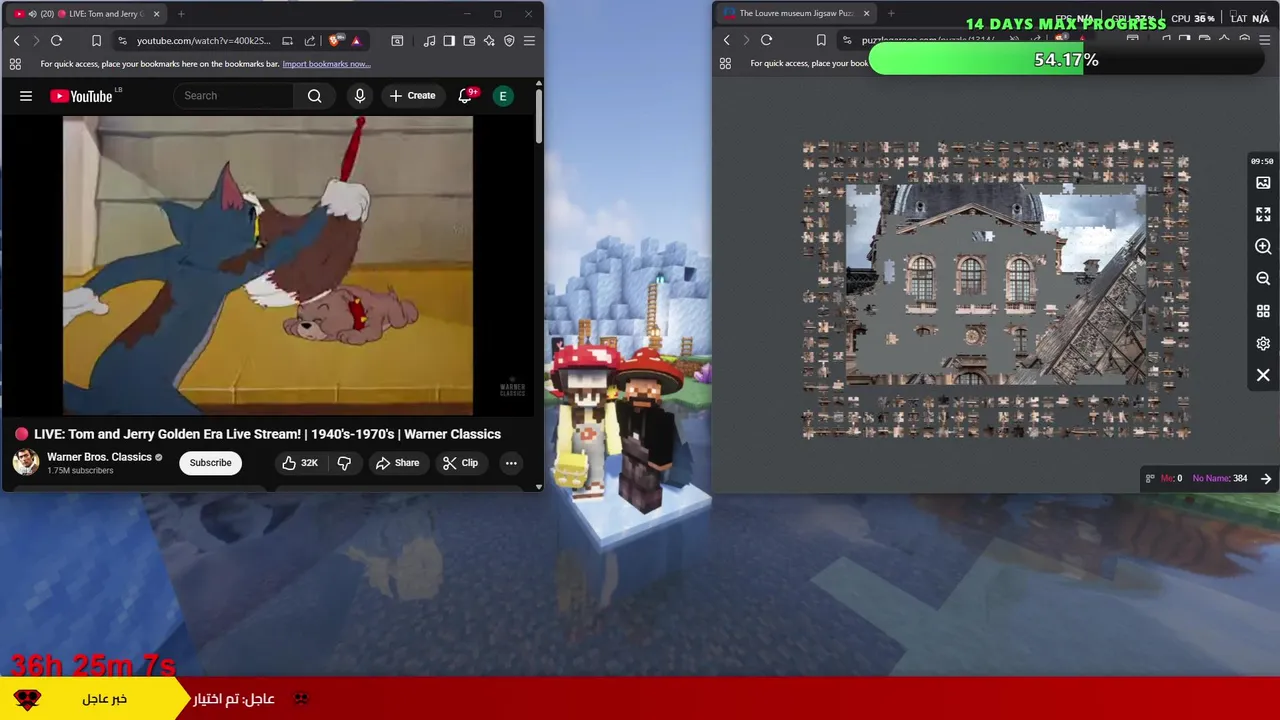This screenshot has width=1280, height=720.
Task: Open the YouTube account avatar menu
Action: pos(503,96)
